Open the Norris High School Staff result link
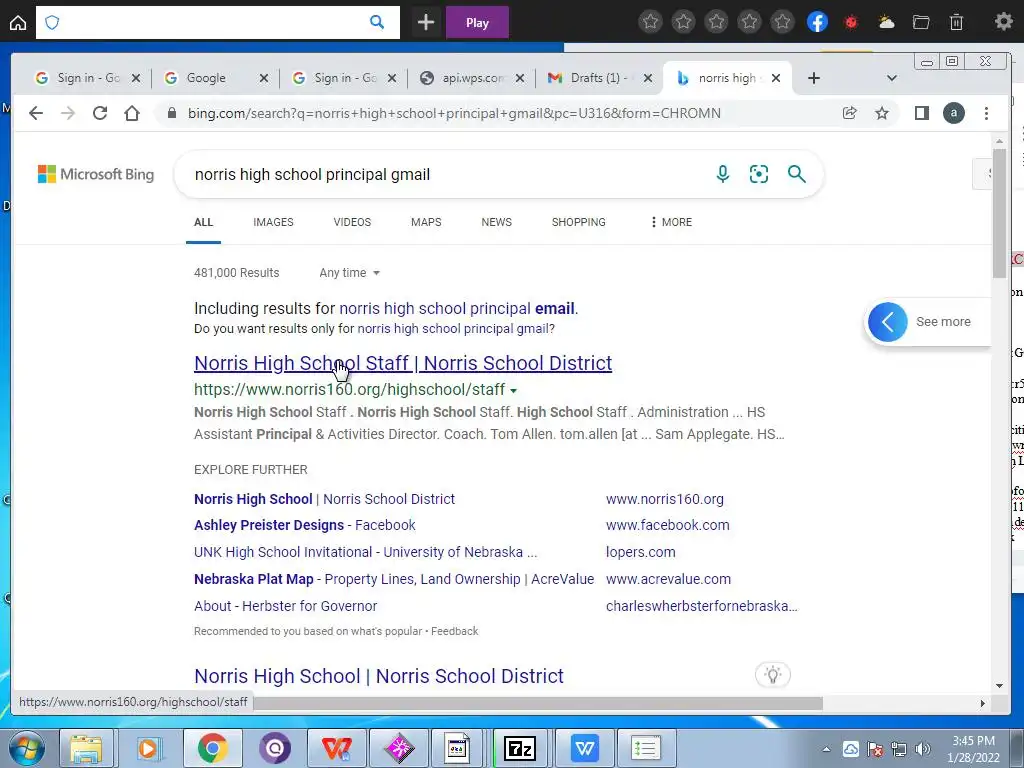 click(403, 362)
